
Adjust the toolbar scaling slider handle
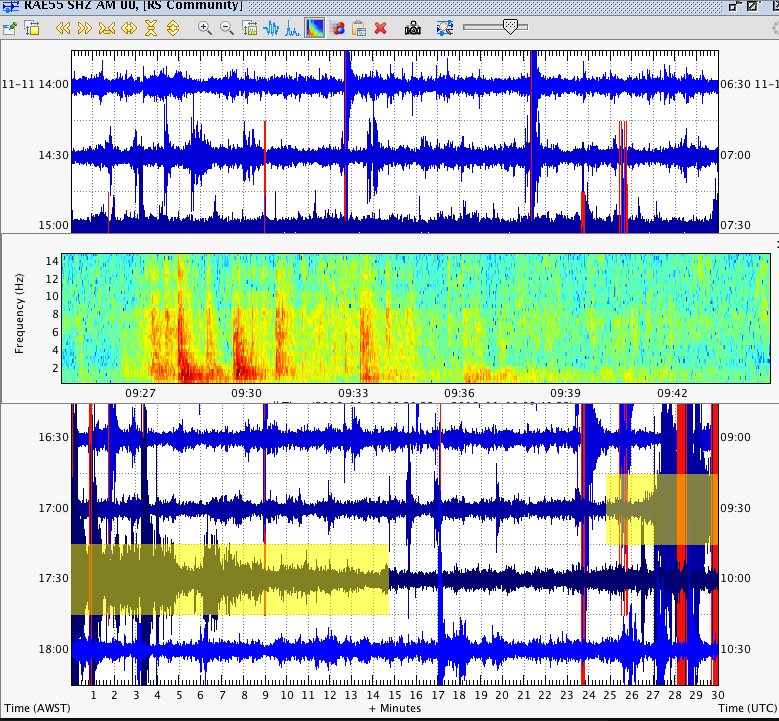[510, 26]
